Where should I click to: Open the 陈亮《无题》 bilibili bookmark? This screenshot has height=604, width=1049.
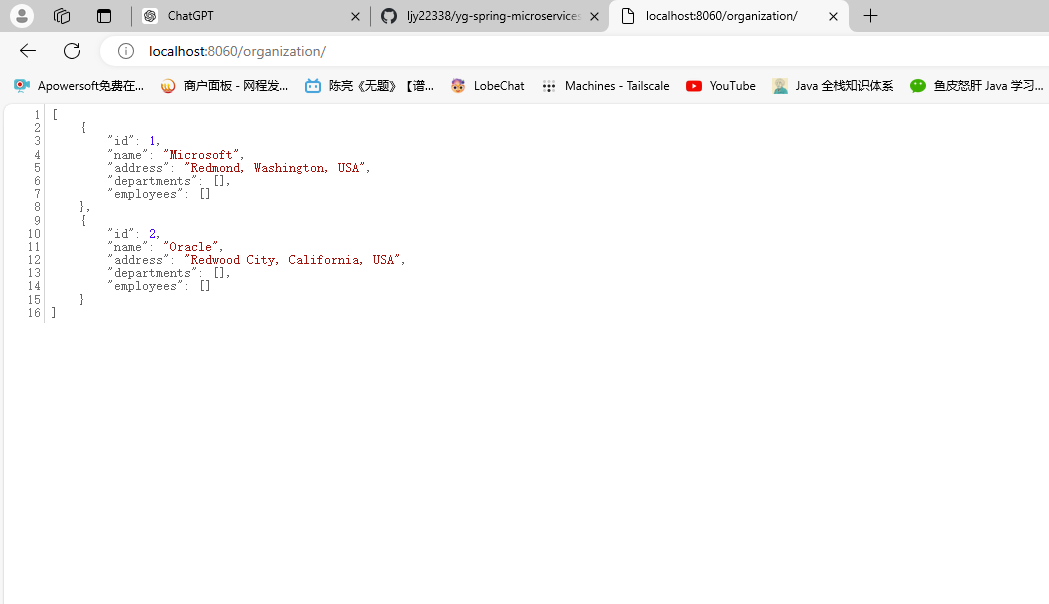point(370,86)
